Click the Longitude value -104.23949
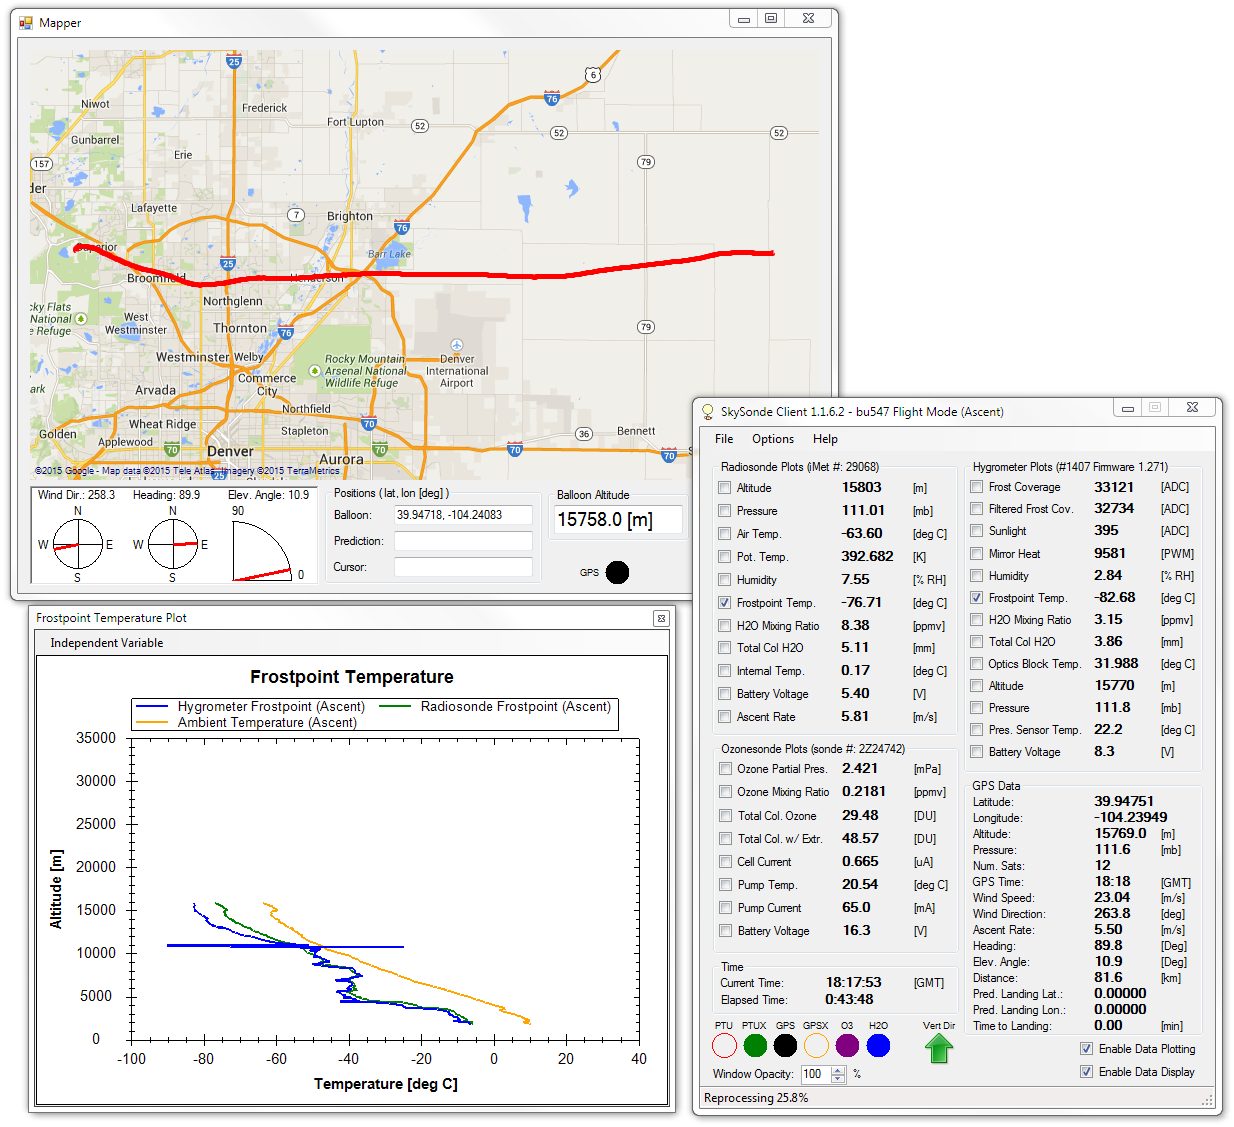The height and width of the screenshot is (1127, 1234). pyautogui.click(x=1130, y=817)
